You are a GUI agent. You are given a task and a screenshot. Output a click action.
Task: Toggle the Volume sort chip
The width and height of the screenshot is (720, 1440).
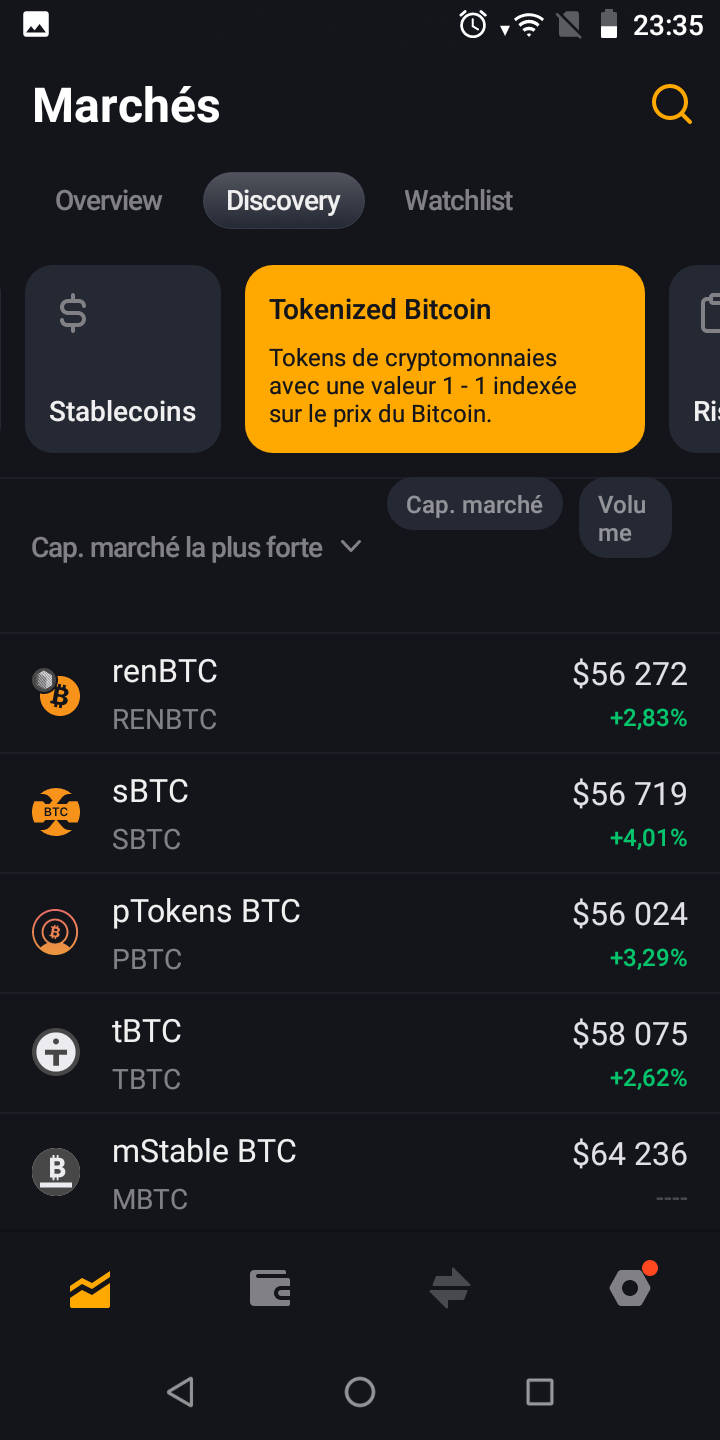pyautogui.click(x=624, y=519)
